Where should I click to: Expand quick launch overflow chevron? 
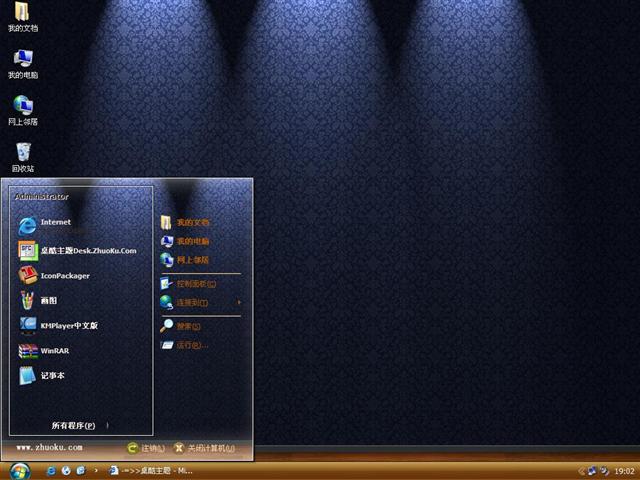pyautogui.click(x=96, y=471)
